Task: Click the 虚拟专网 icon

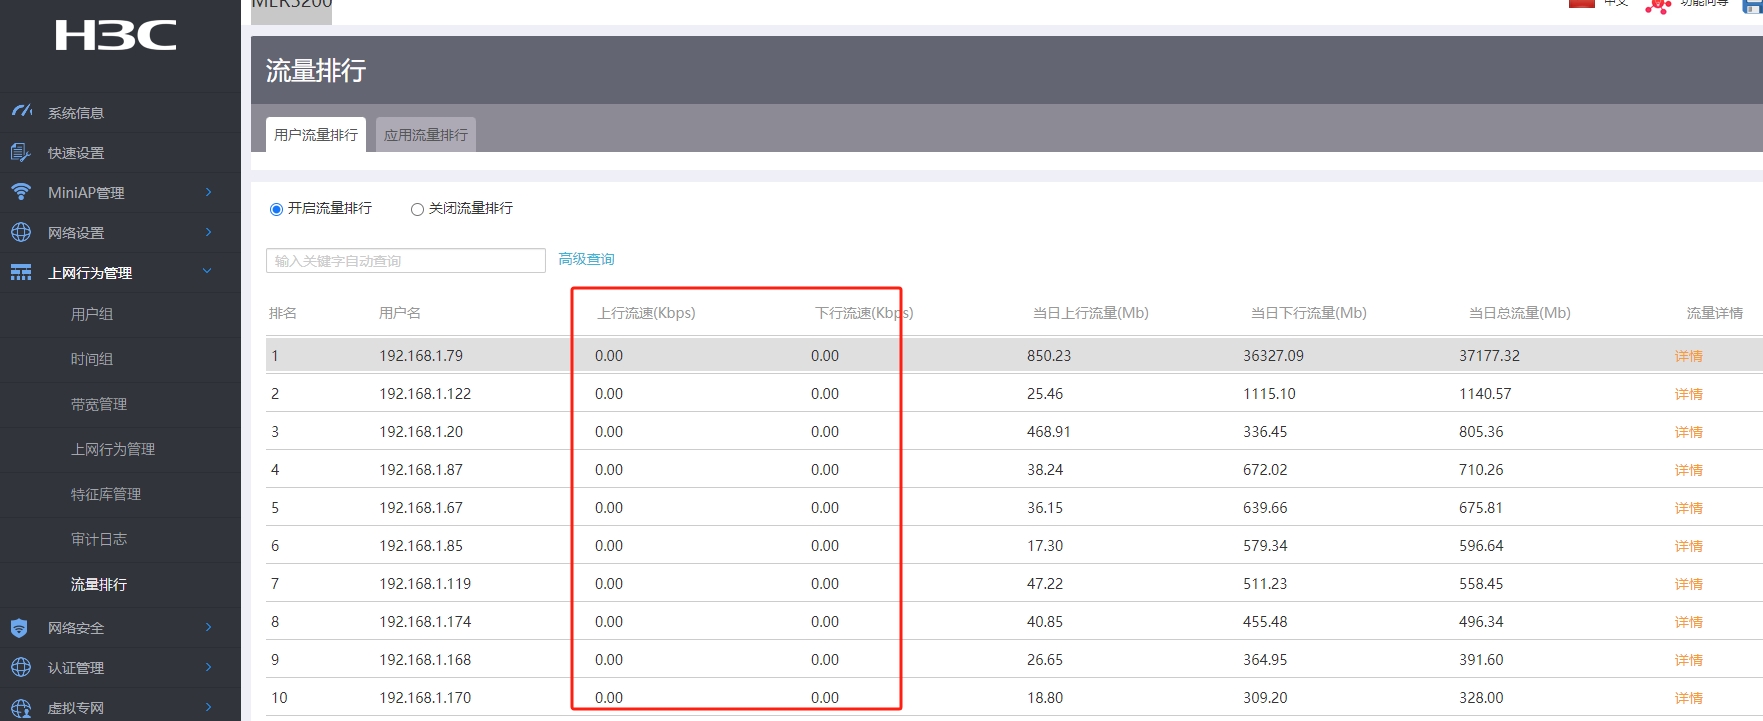Action: point(21,708)
